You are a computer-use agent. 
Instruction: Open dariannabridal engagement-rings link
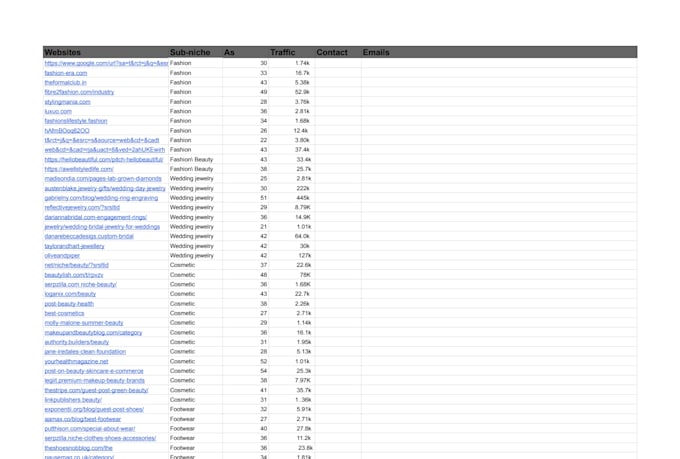click(96, 217)
